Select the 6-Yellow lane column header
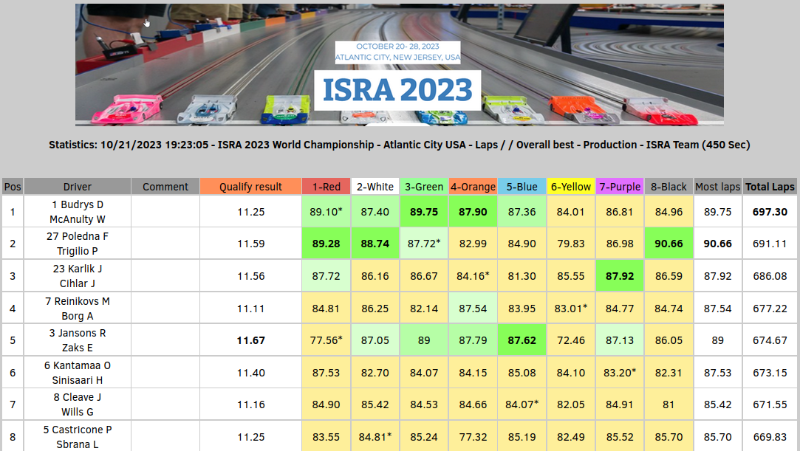 (x=571, y=186)
